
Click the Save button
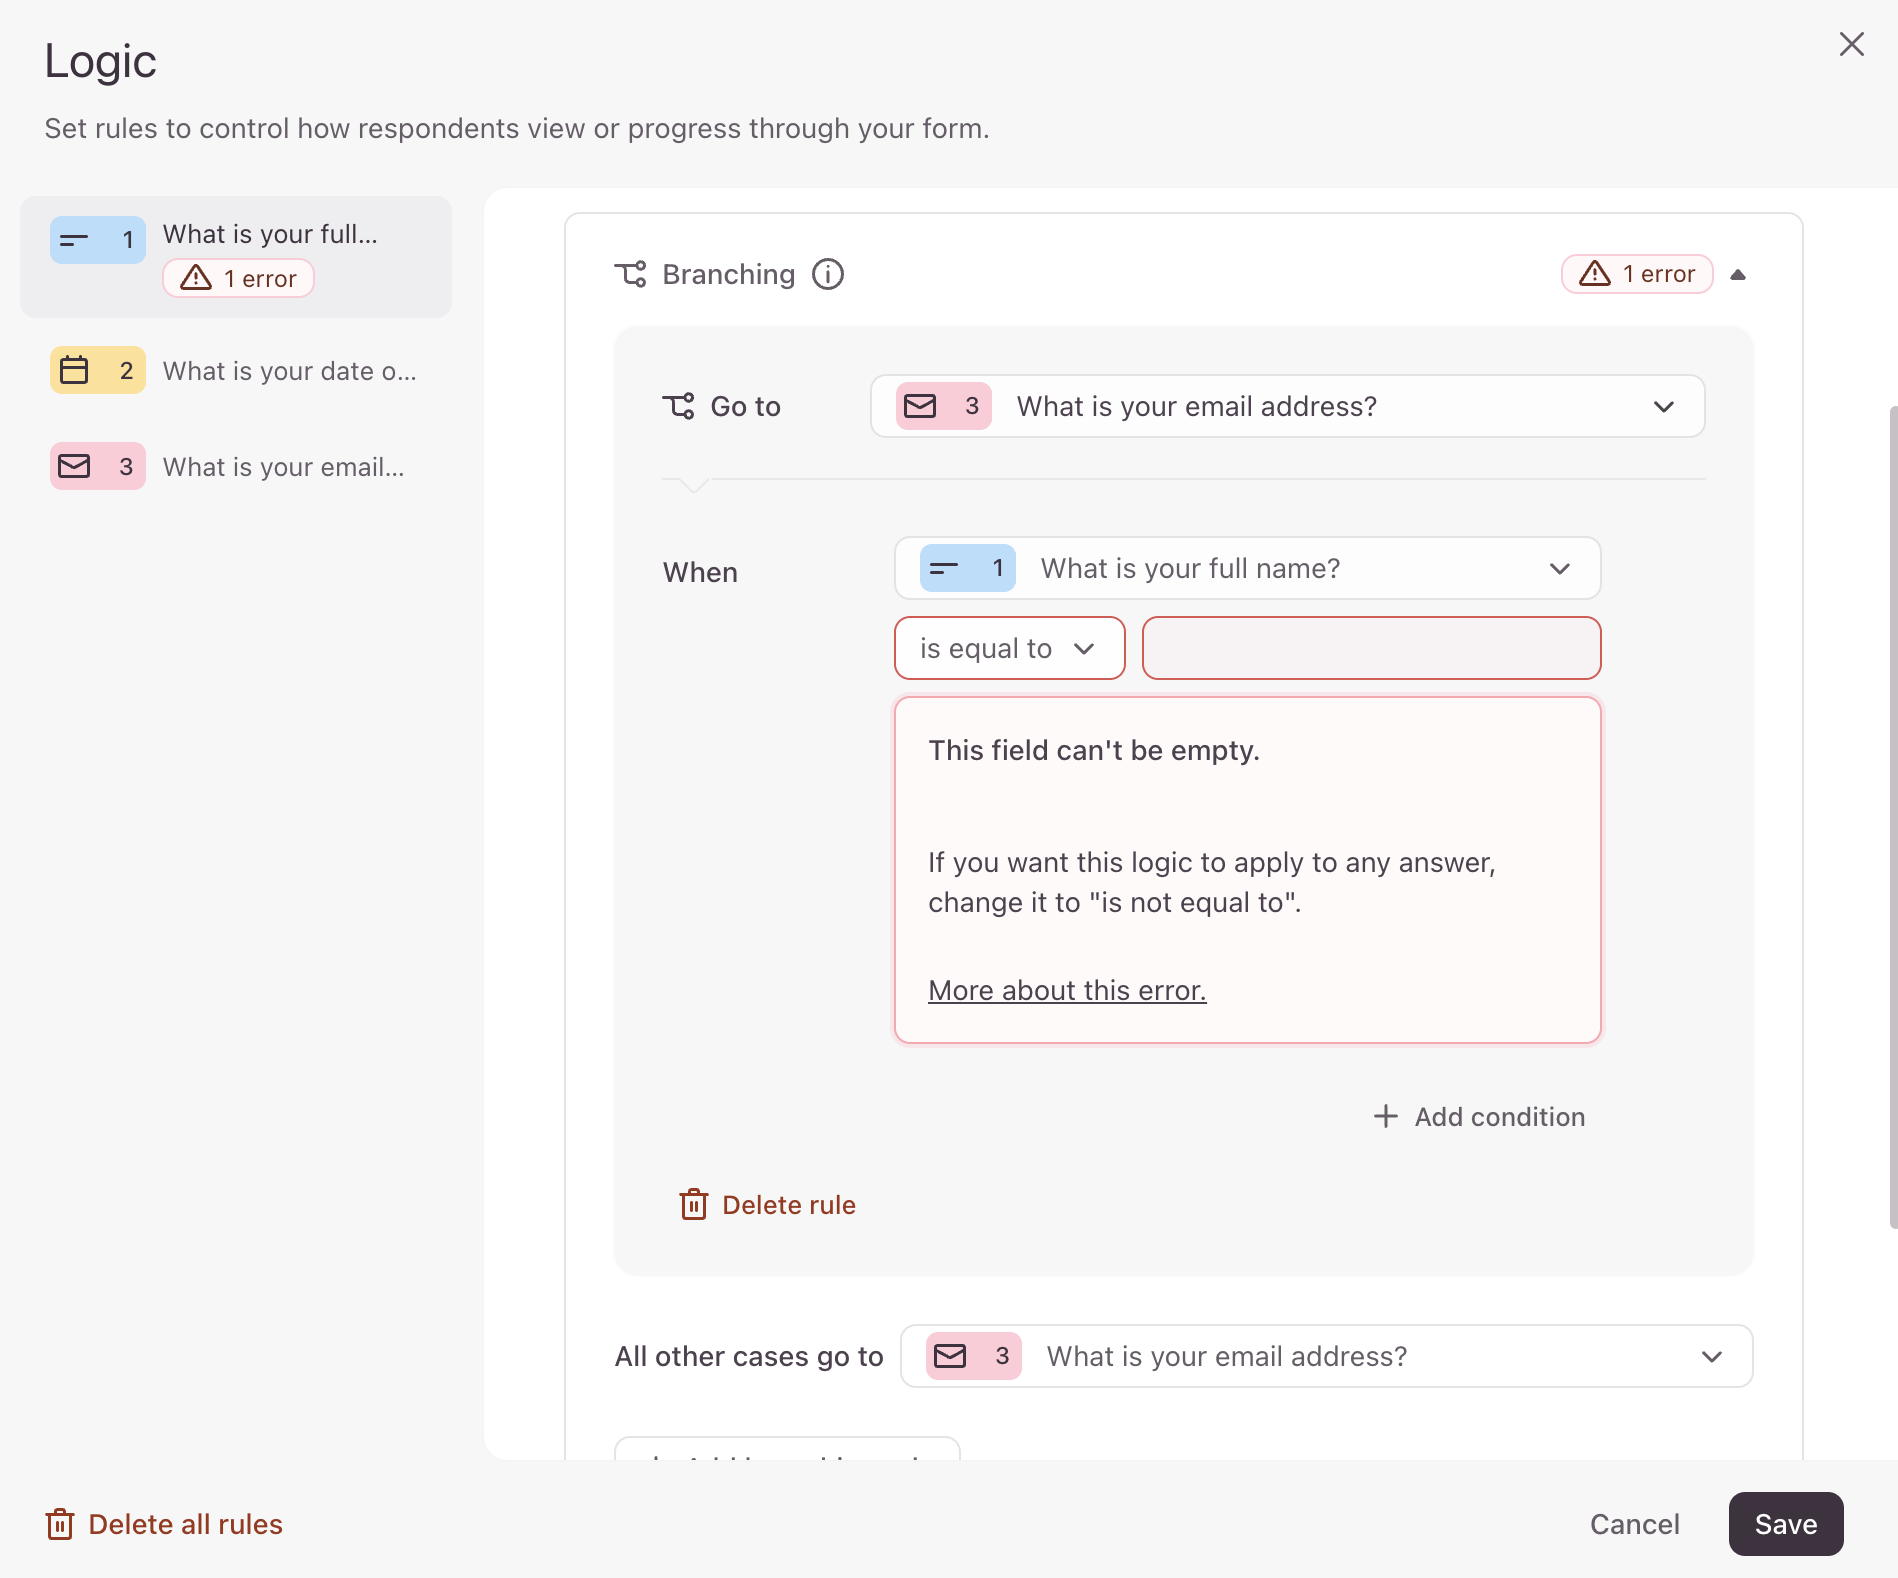point(1786,1524)
